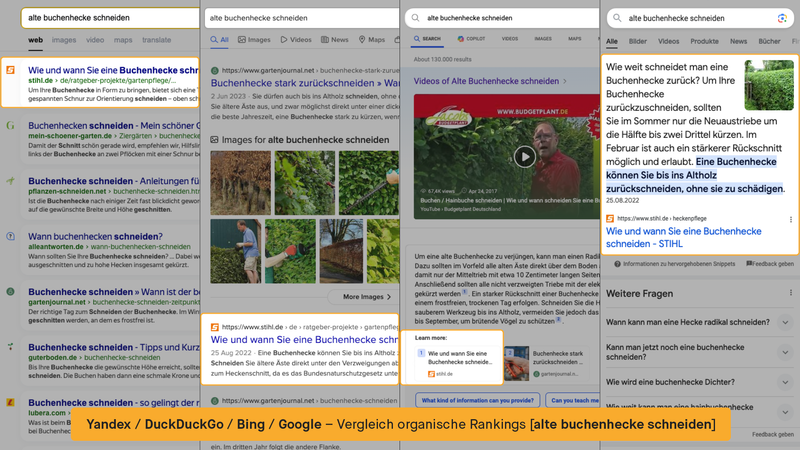Click the DuckDuckGo search magnifier icon on All
Image resolution: width=800 pixels, height=450 pixels.
tap(214, 39)
